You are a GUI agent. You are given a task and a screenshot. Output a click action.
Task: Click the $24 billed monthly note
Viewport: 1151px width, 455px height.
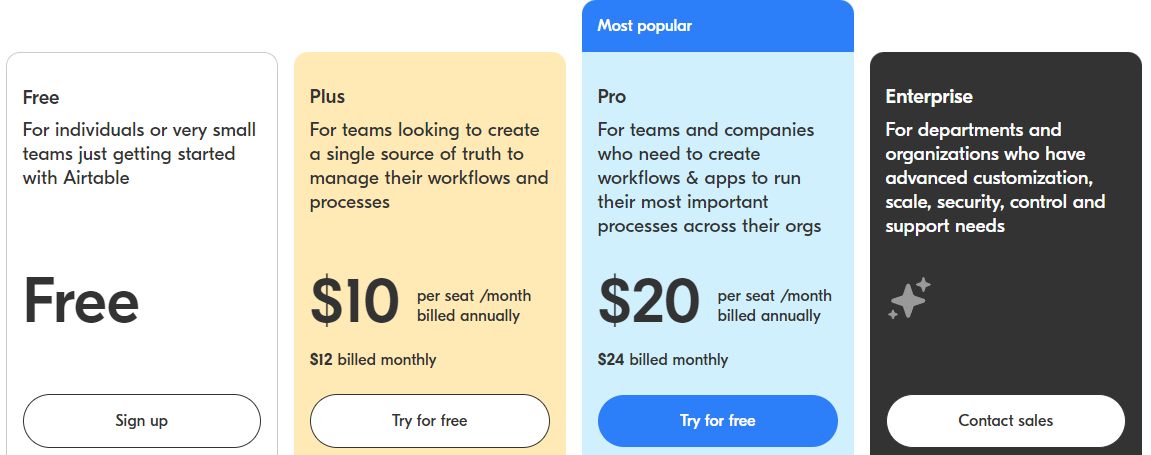[663, 360]
